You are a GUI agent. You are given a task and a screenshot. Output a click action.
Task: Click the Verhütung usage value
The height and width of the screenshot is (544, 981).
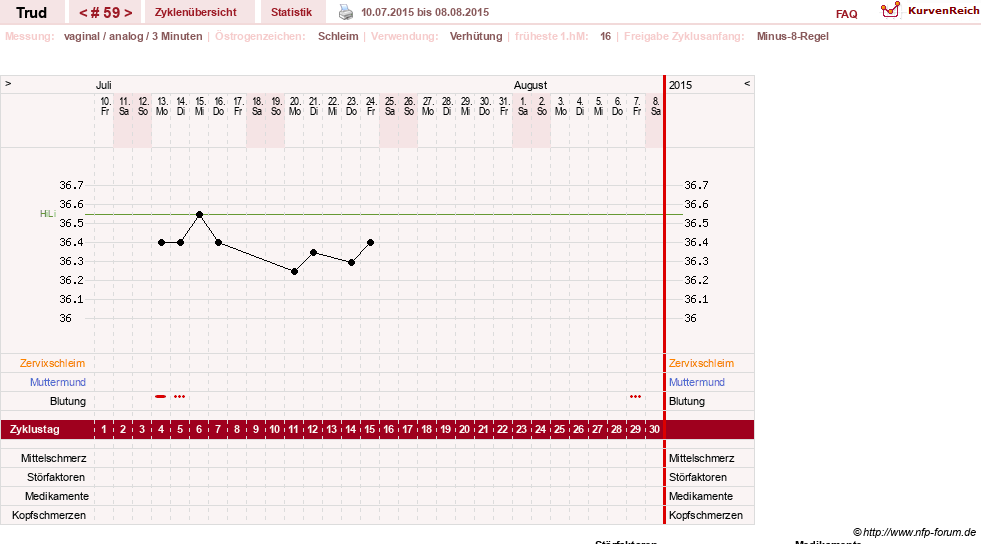pyautogui.click(x=476, y=36)
